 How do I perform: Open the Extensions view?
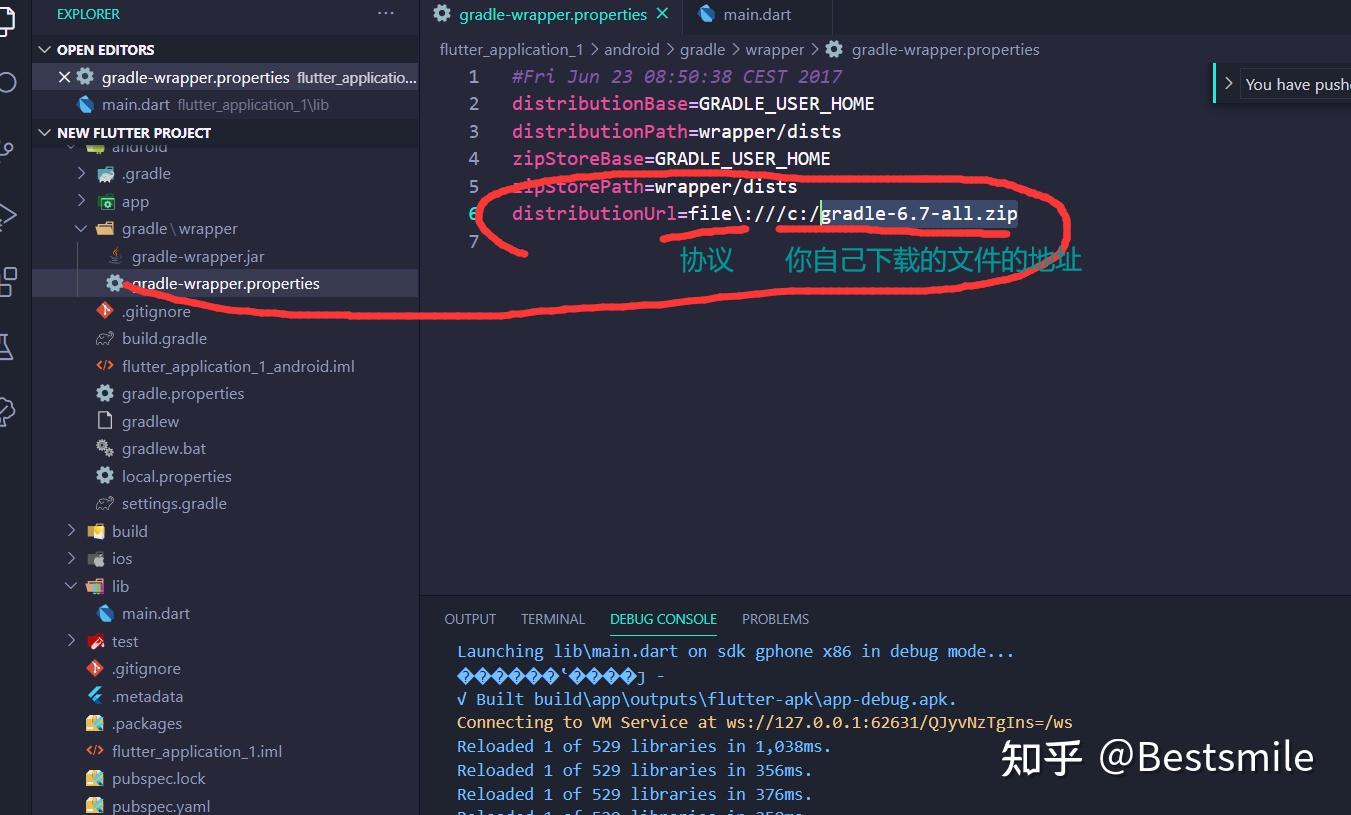(x=10, y=282)
